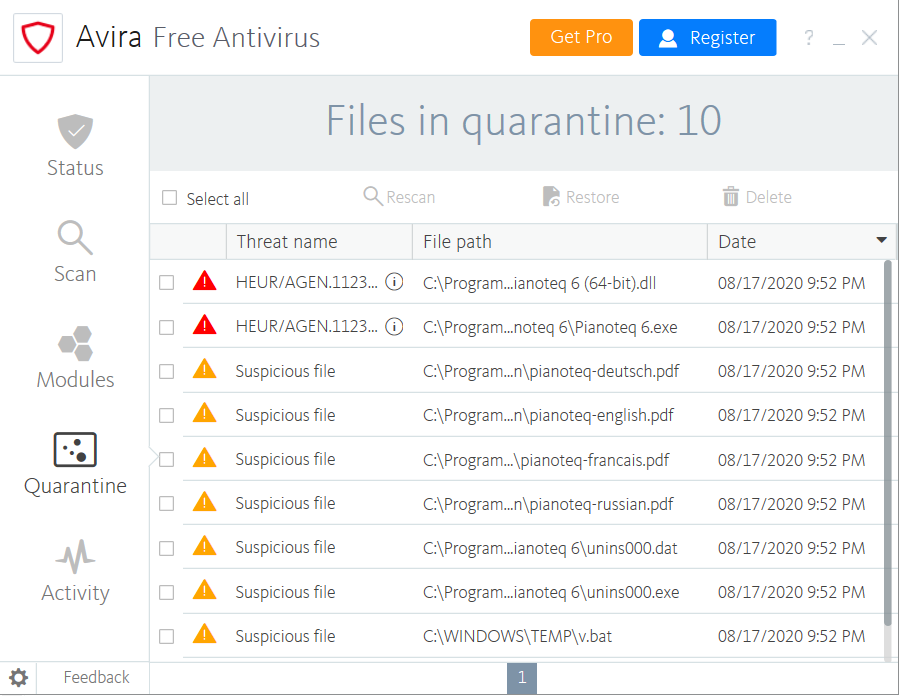The width and height of the screenshot is (899, 696).
Task: Check the box for pianoteq-english.pdf
Action: pos(167,416)
